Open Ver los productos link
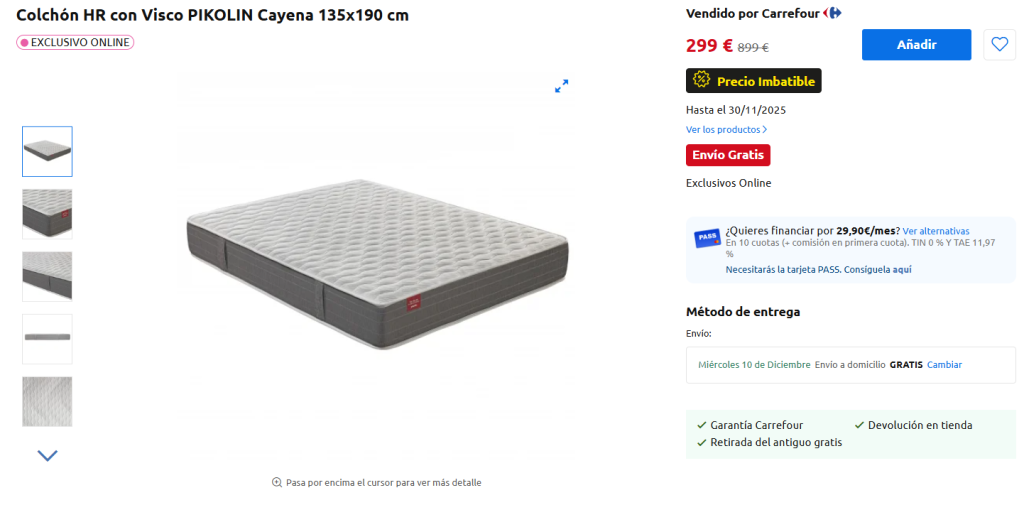This screenshot has width=1024, height=505. [x=726, y=129]
